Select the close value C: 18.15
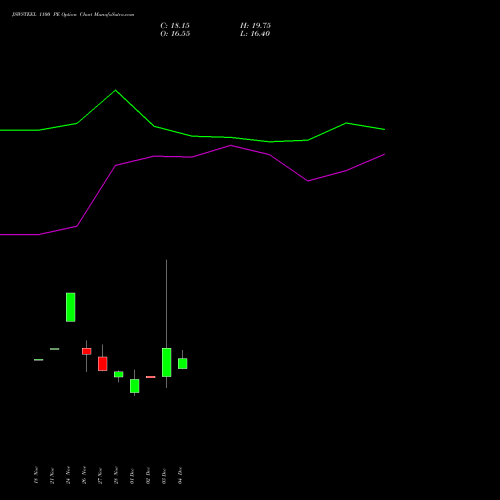 coord(175,26)
